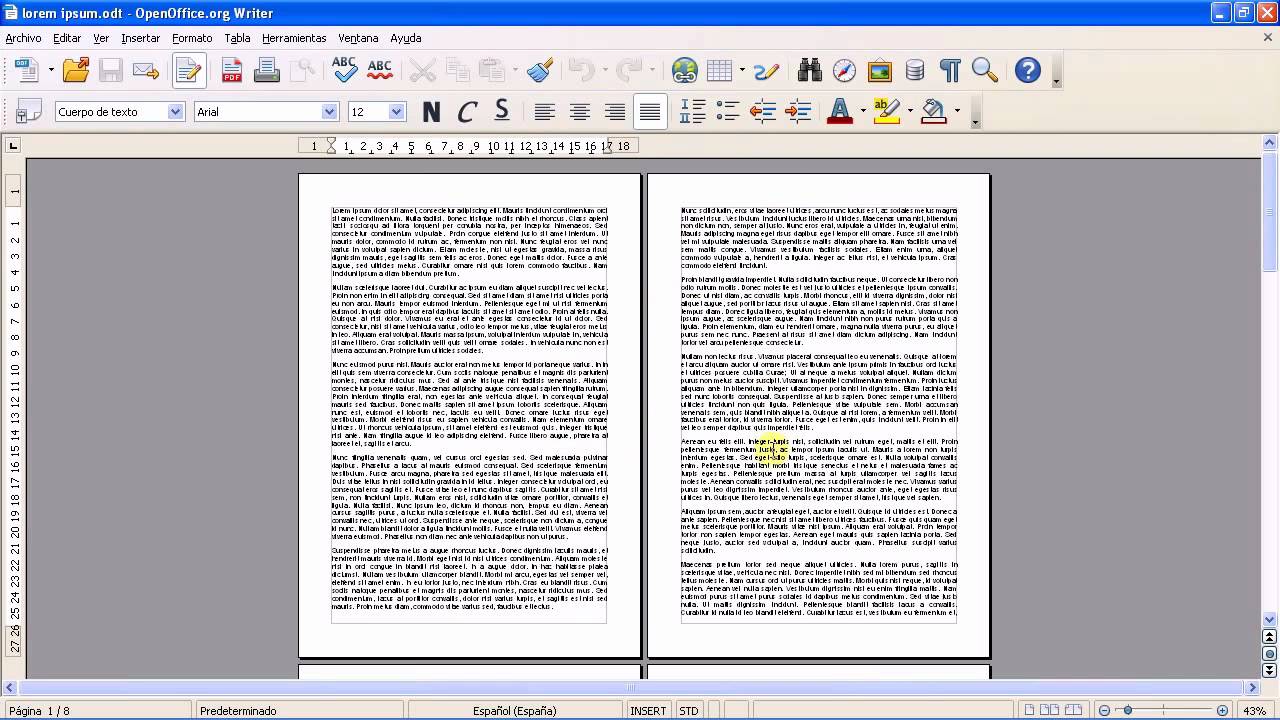The image size is (1280, 720).
Task: Toggle Edit File mode icon
Action: click(x=189, y=71)
